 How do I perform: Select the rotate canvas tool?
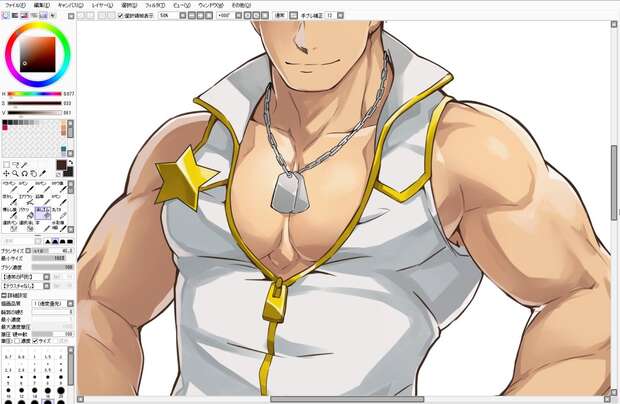coord(25,174)
